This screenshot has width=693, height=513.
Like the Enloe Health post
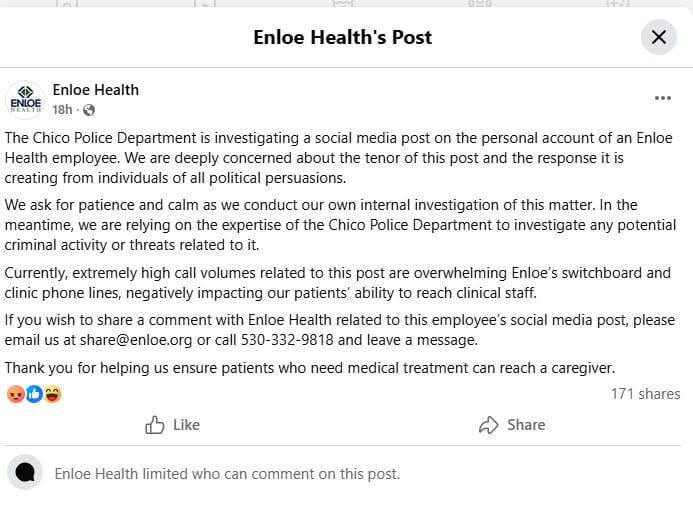pyautogui.click(x=173, y=425)
